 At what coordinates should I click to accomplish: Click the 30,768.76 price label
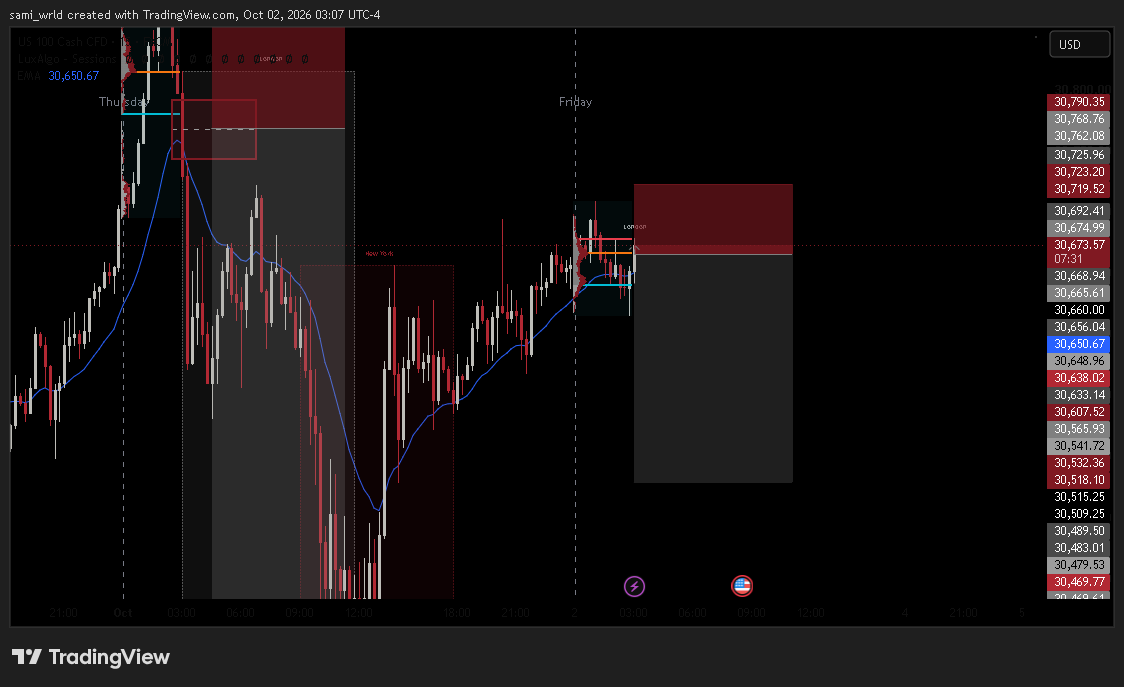click(1079, 119)
